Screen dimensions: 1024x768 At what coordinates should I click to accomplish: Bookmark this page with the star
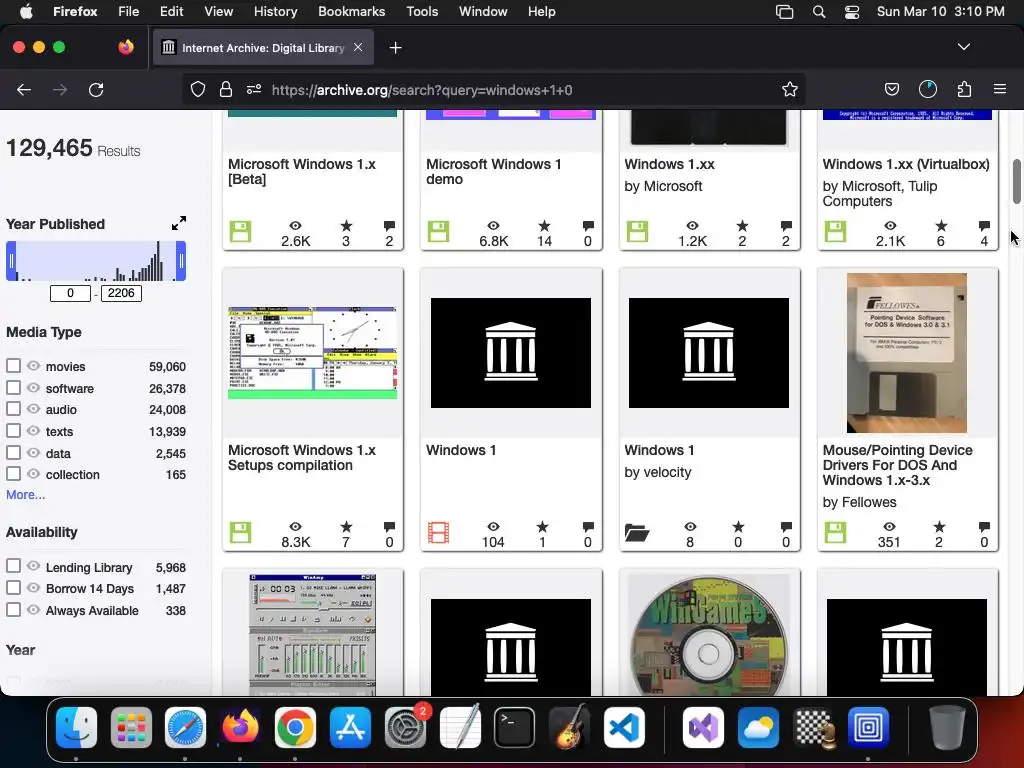tap(790, 89)
